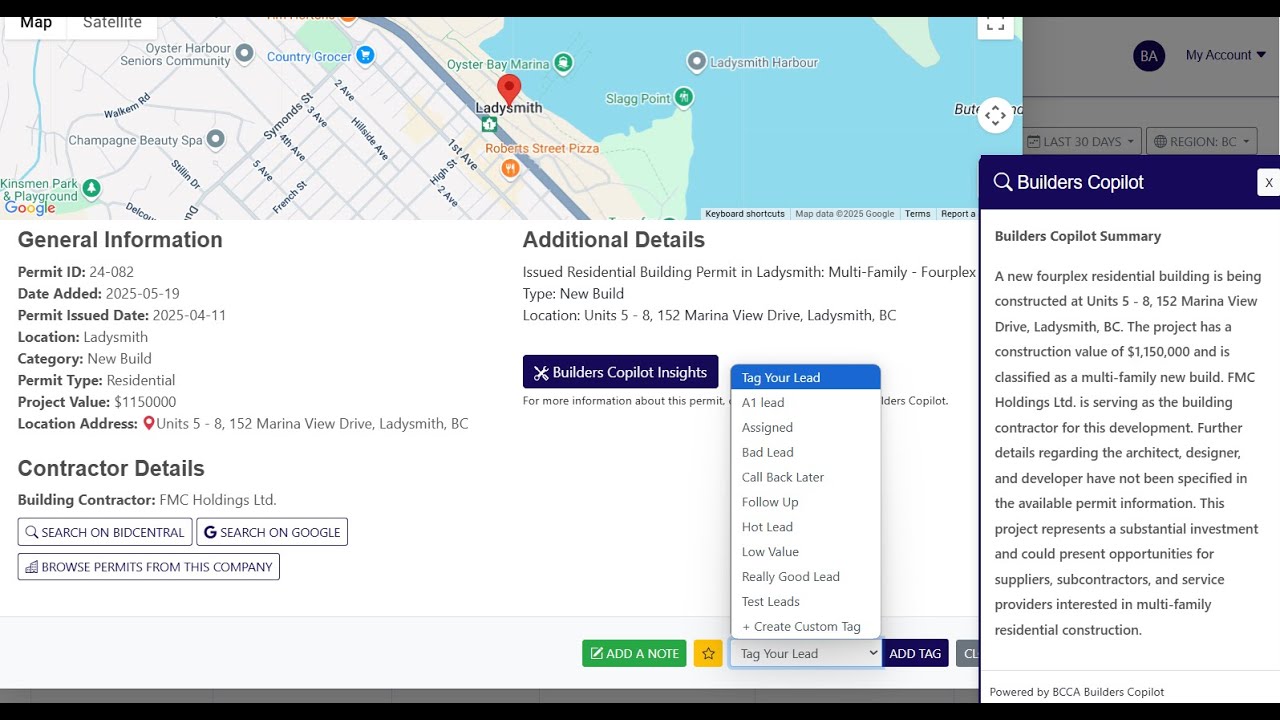Open the Region: BC filter dropdown
The width and height of the screenshot is (1280, 720).
tap(1202, 141)
